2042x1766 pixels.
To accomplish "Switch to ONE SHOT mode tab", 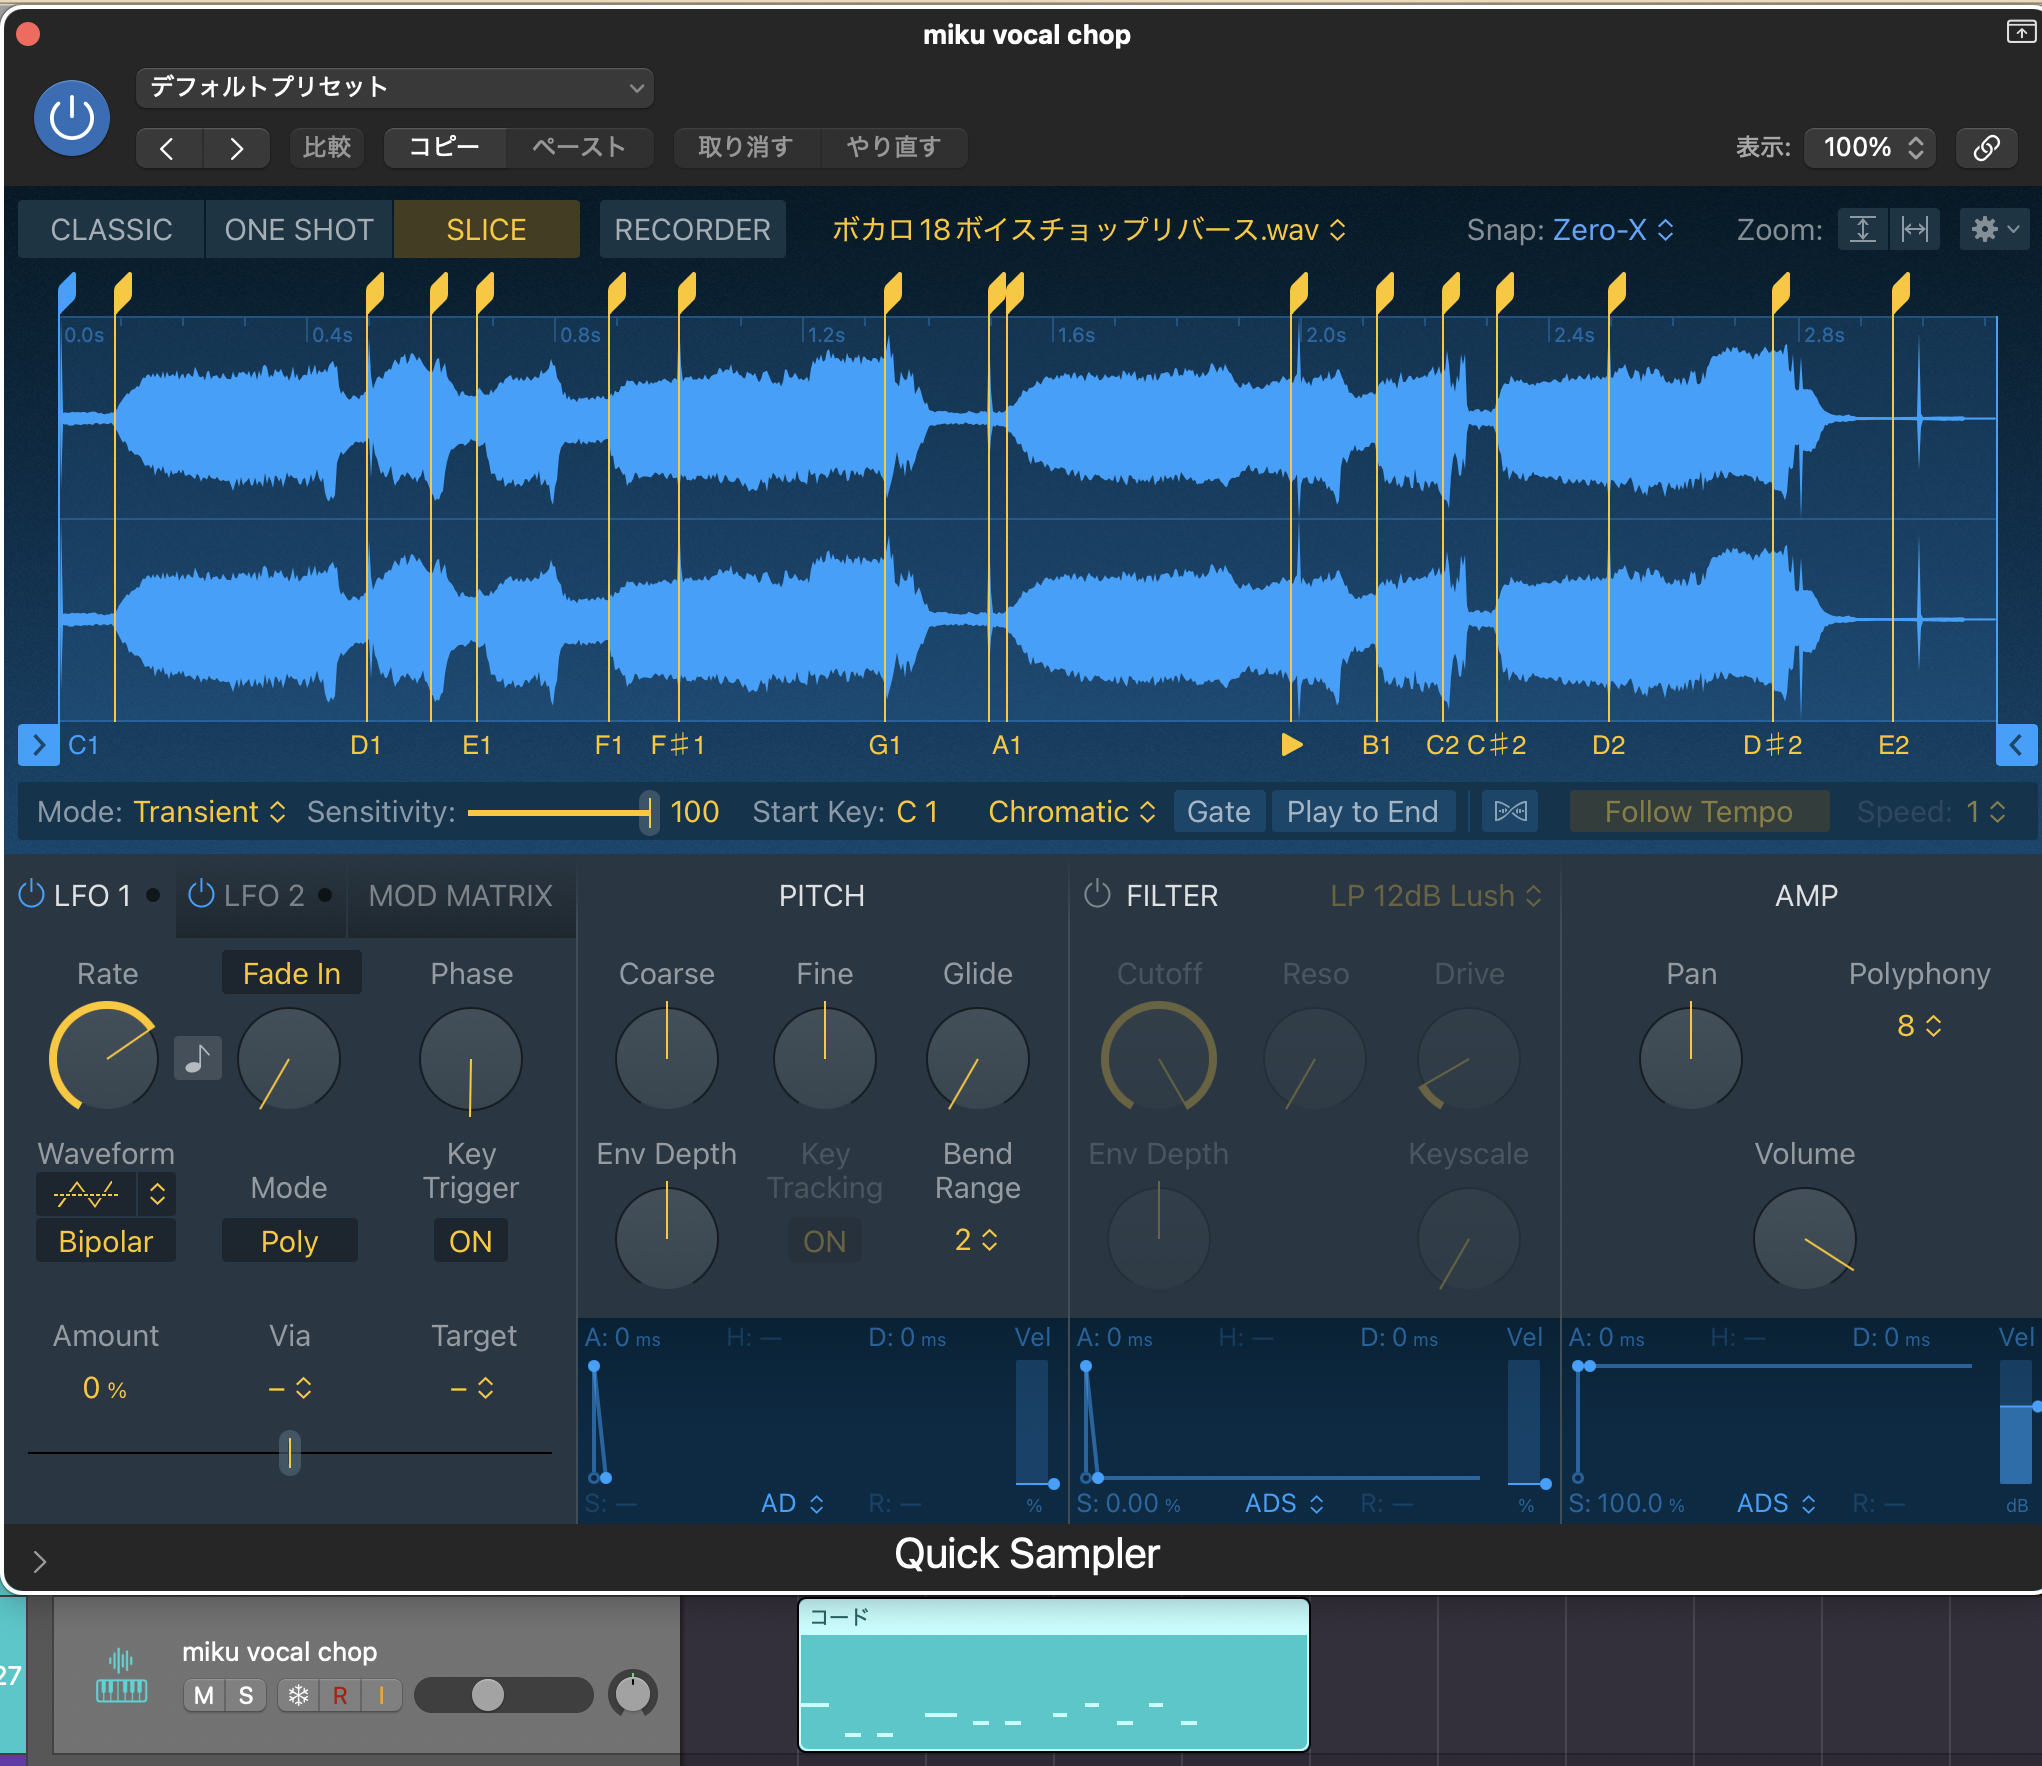I will tap(299, 230).
